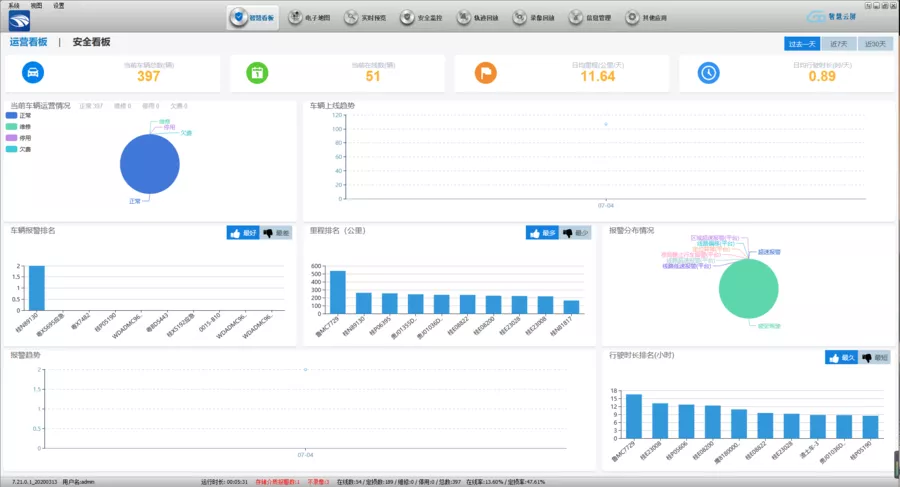Screen dimensions: 900x487
Task: Open the 轨迹回放 toolbar button
Action: tap(478, 18)
